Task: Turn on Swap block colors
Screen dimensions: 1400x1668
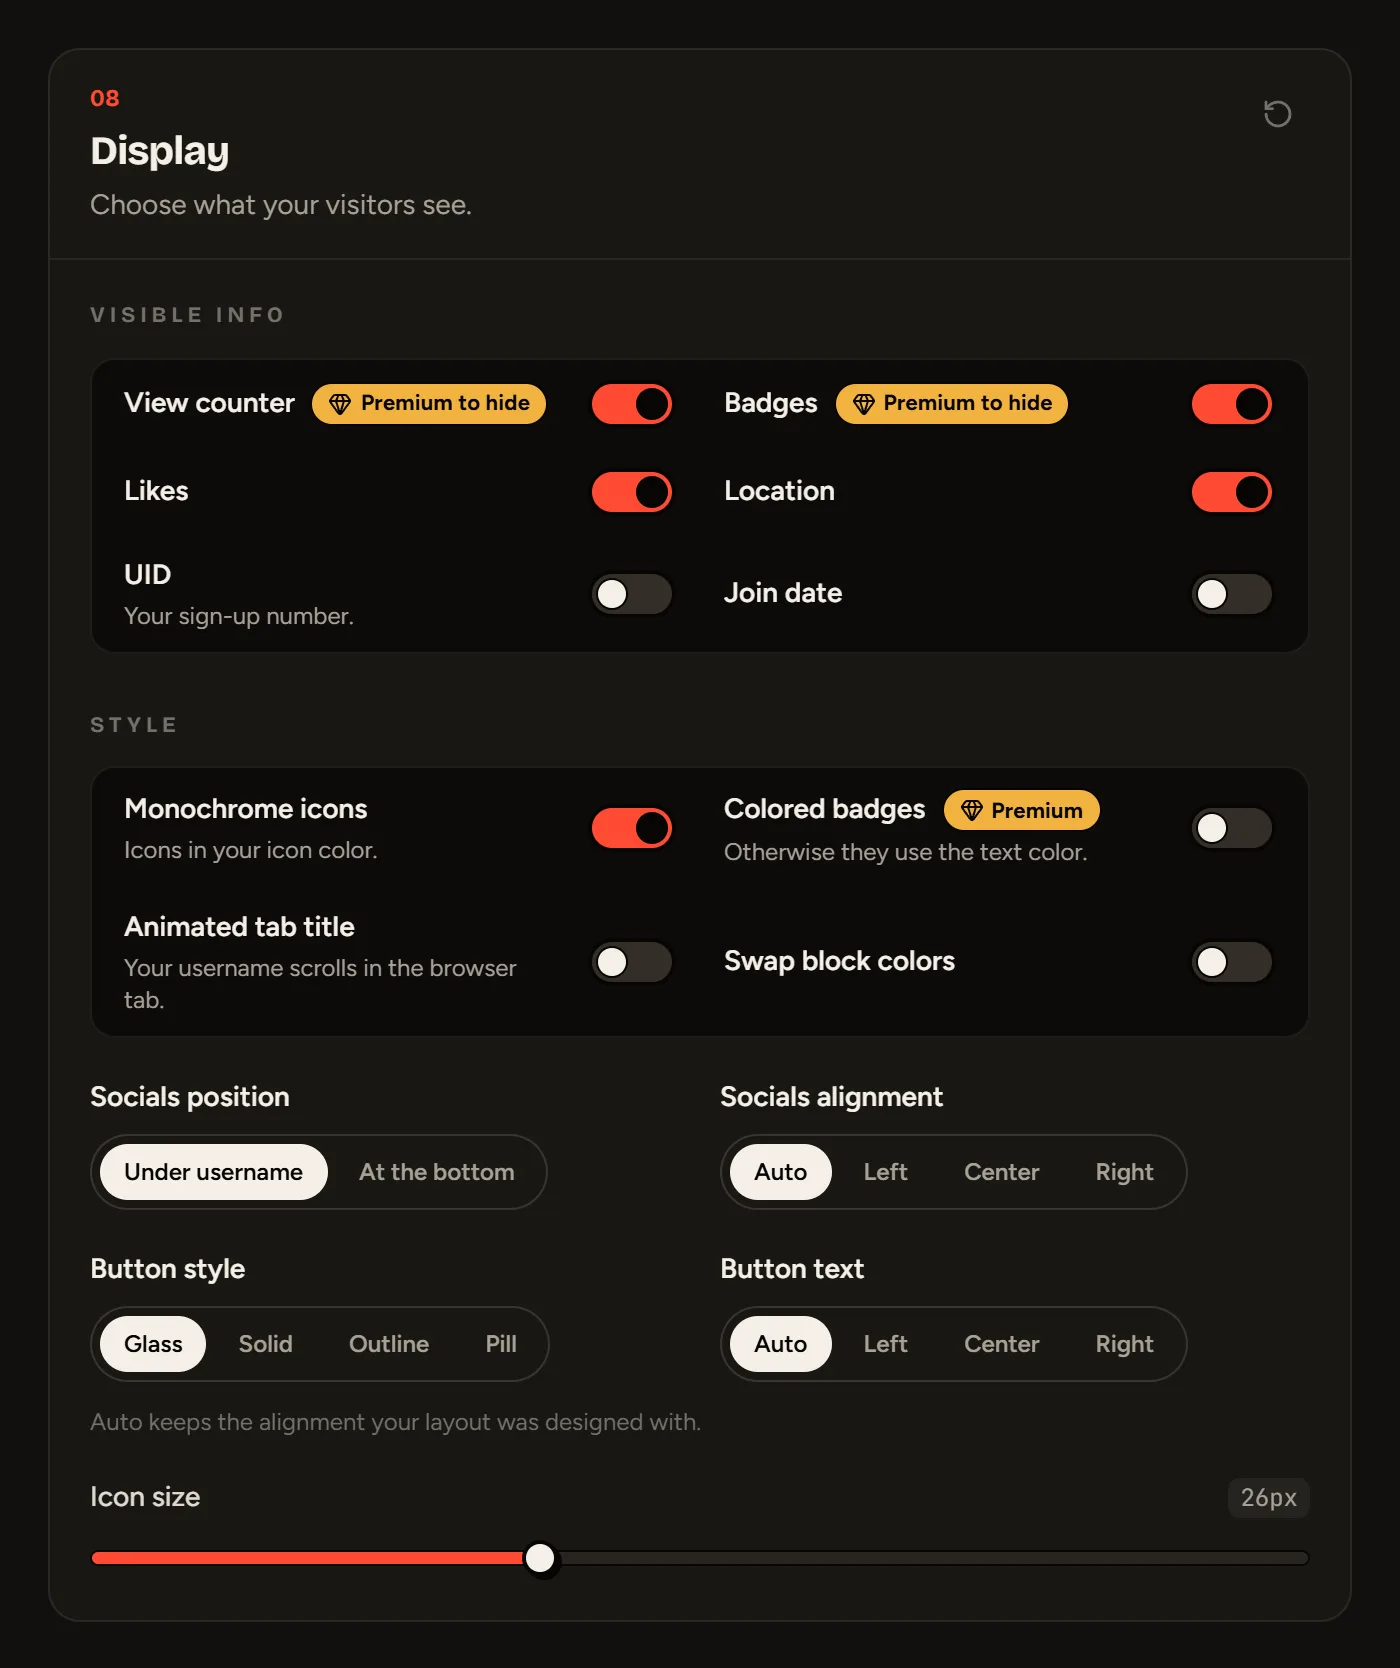Action: tap(1232, 962)
